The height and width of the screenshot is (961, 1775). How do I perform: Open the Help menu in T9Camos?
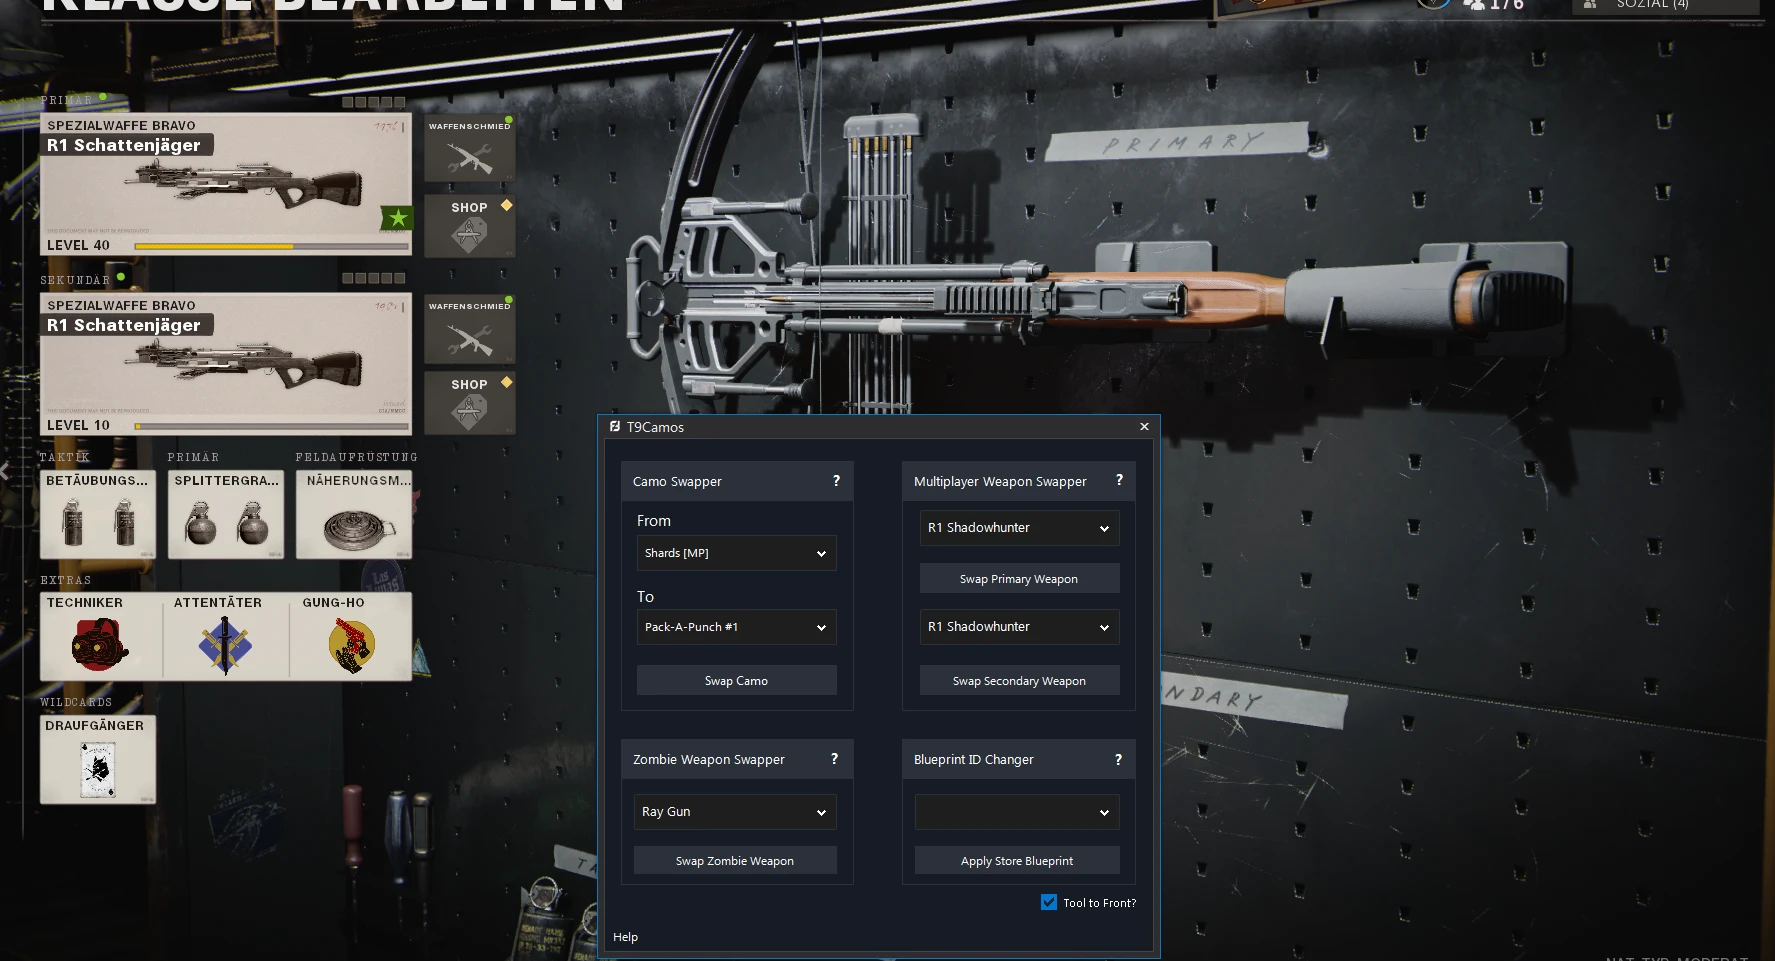625,937
